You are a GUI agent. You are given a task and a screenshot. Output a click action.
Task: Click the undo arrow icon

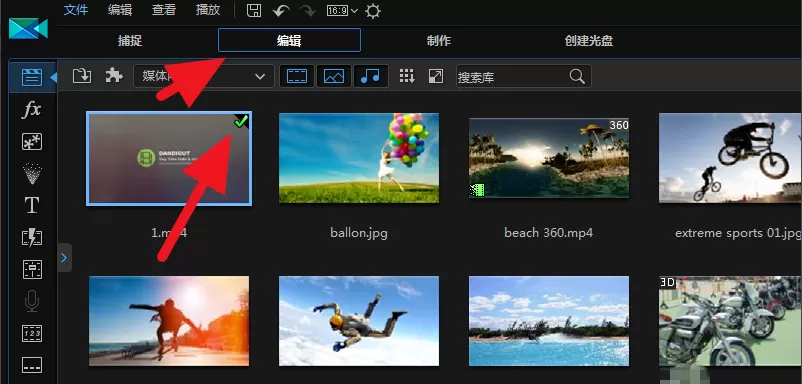pos(281,11)
